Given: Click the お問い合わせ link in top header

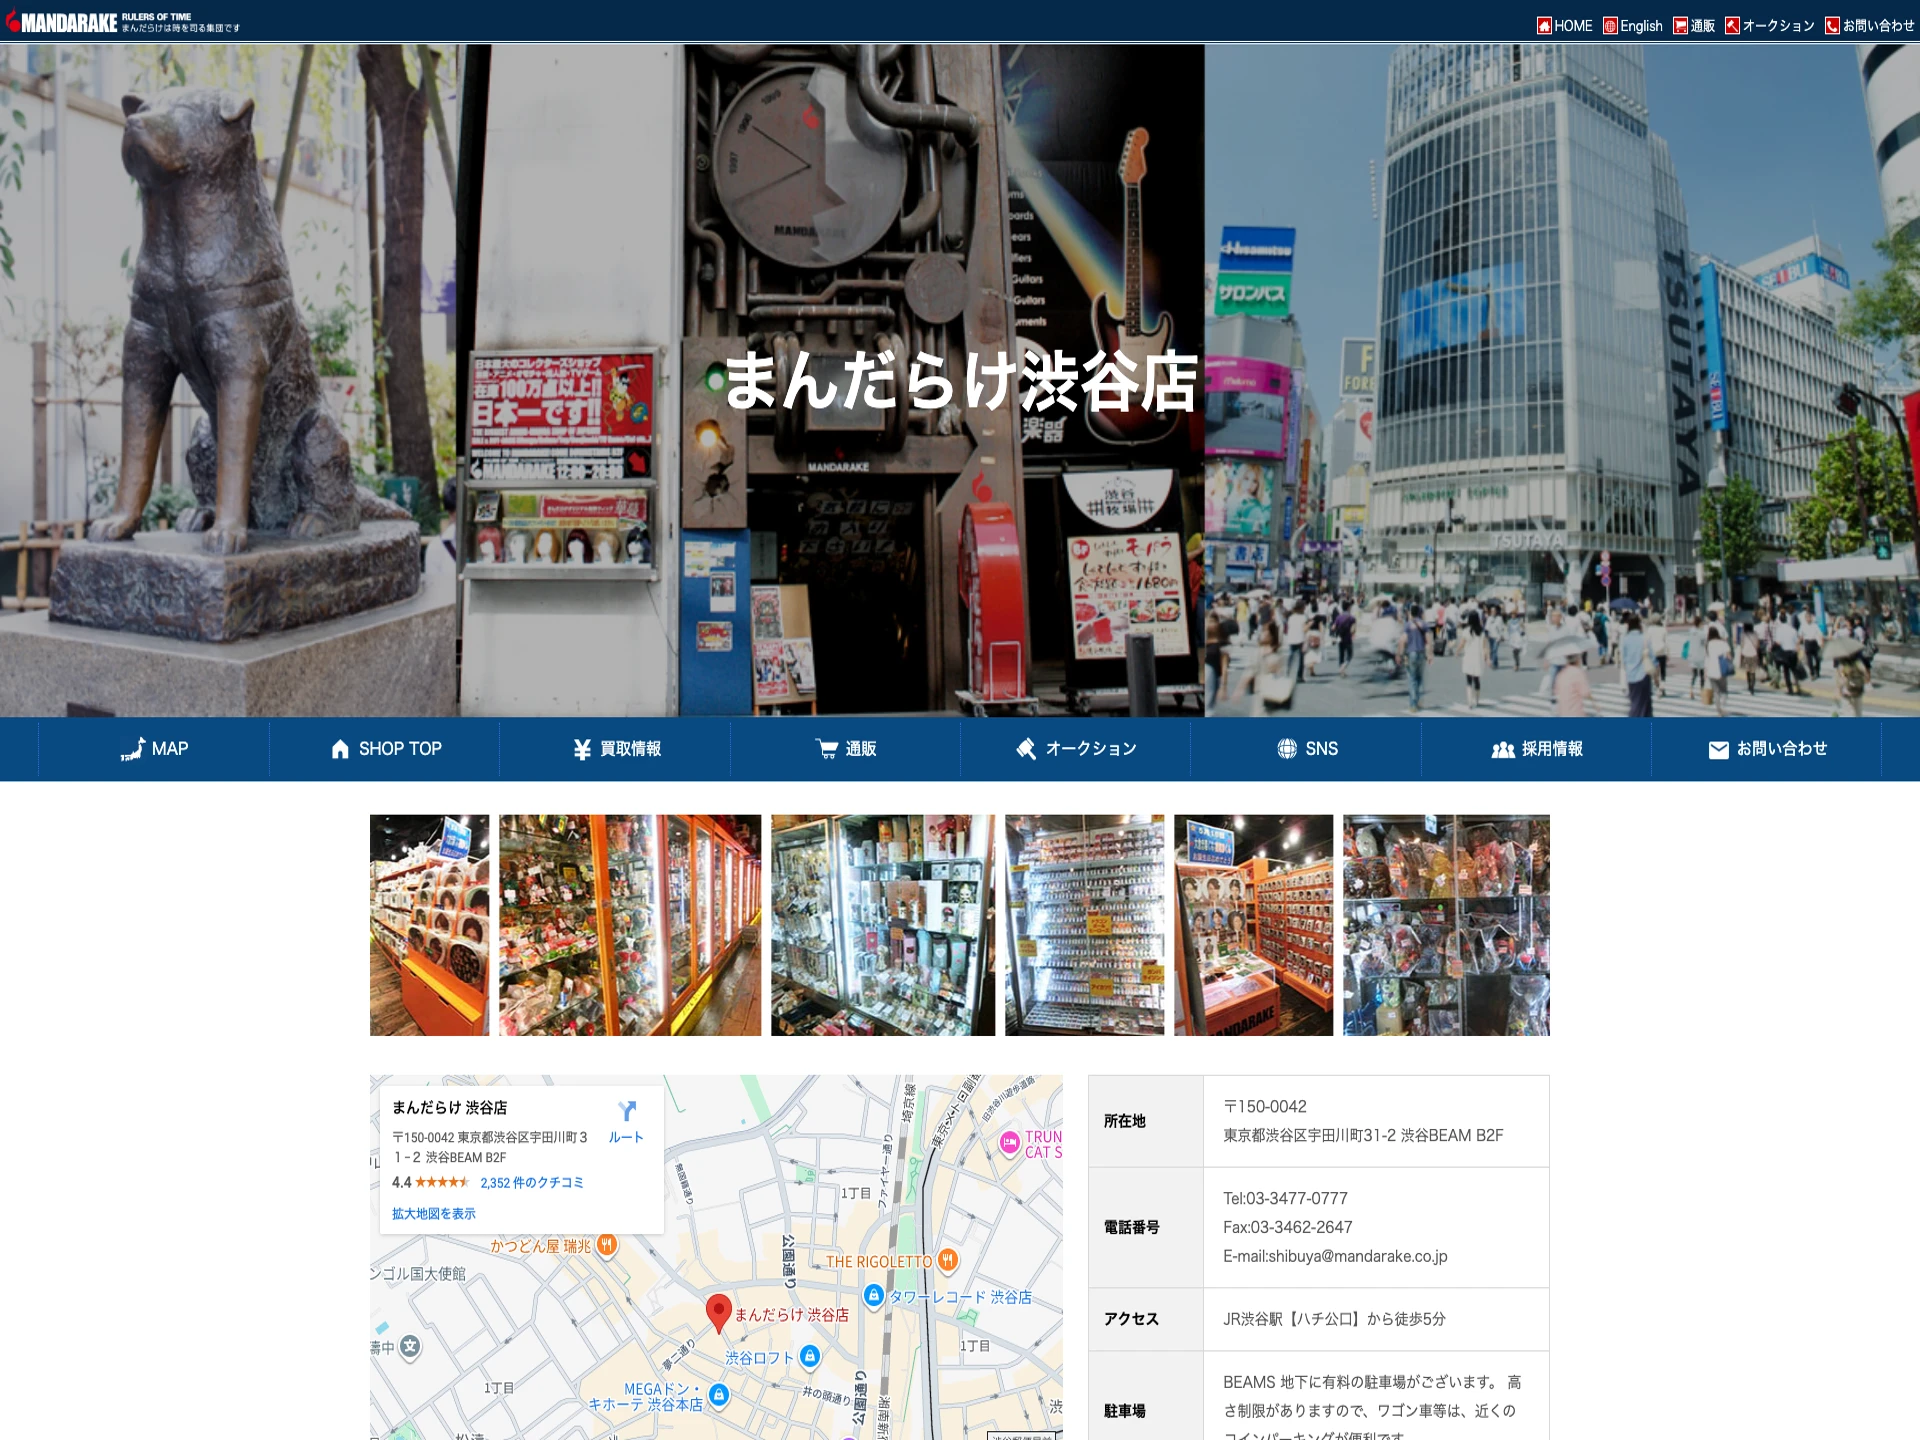Looking at the screenshot, I should pyautogui.click(x=1868, y=26).
